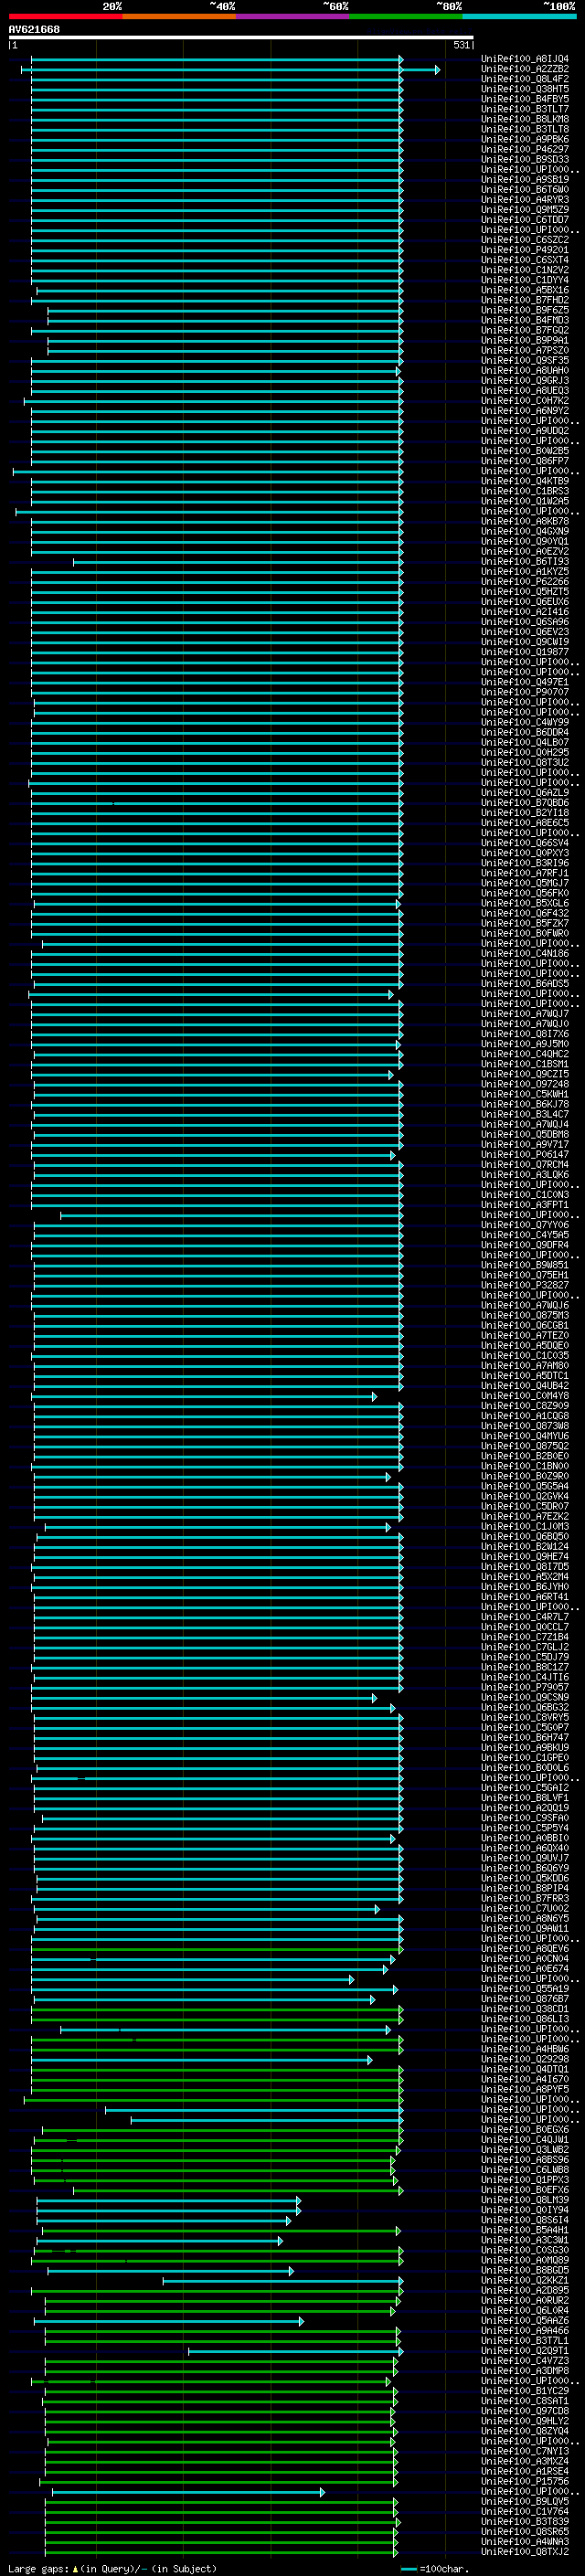Screen dimensions: 585x2576
Task: Click the orange ~40% identity legend segment
Action: coord(179,16)
